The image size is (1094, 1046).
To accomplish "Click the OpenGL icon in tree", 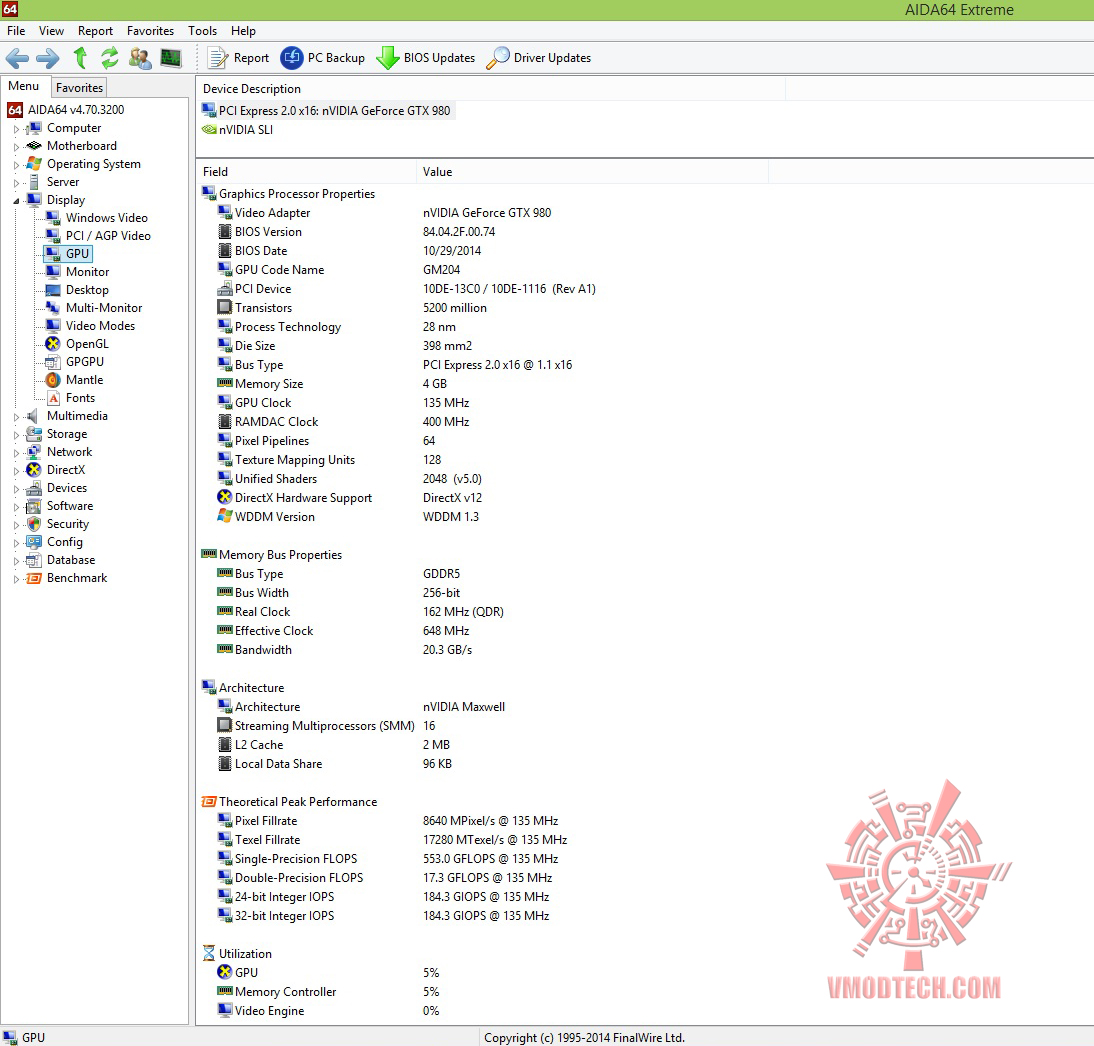I will [x=53, y=343].
